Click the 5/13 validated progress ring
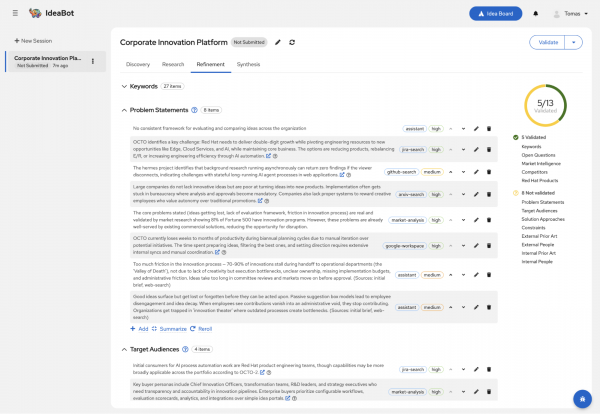This screenshot has width=600, height=414. 545,106
